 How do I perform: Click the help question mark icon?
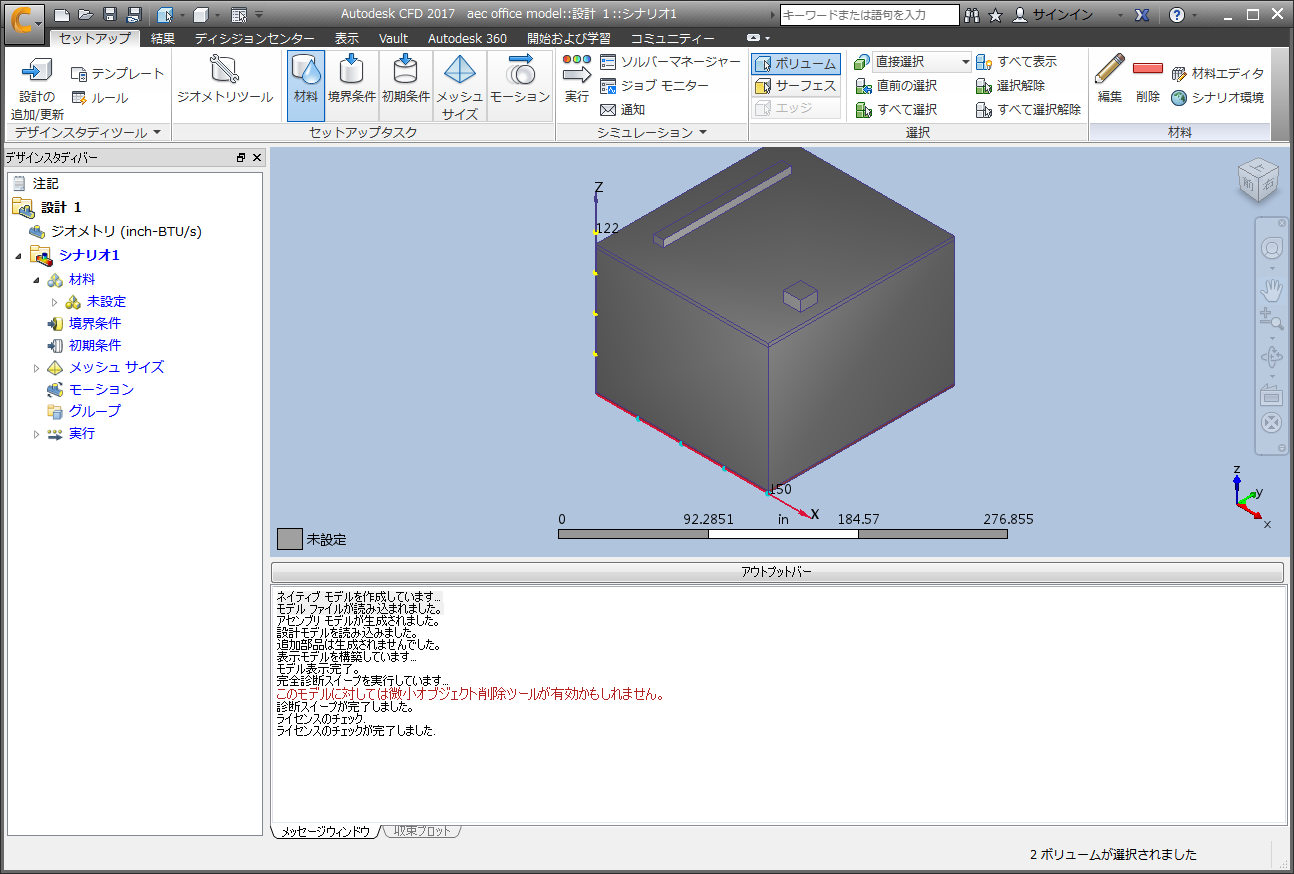1177,15
